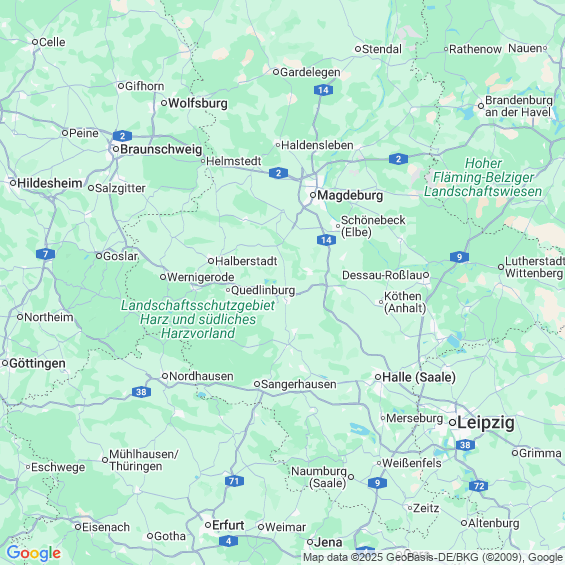Image resolution: width=565 pixels, height=565 pixels.
Task: Select the Braunschweig city marker
Action: tap(116, 149)
